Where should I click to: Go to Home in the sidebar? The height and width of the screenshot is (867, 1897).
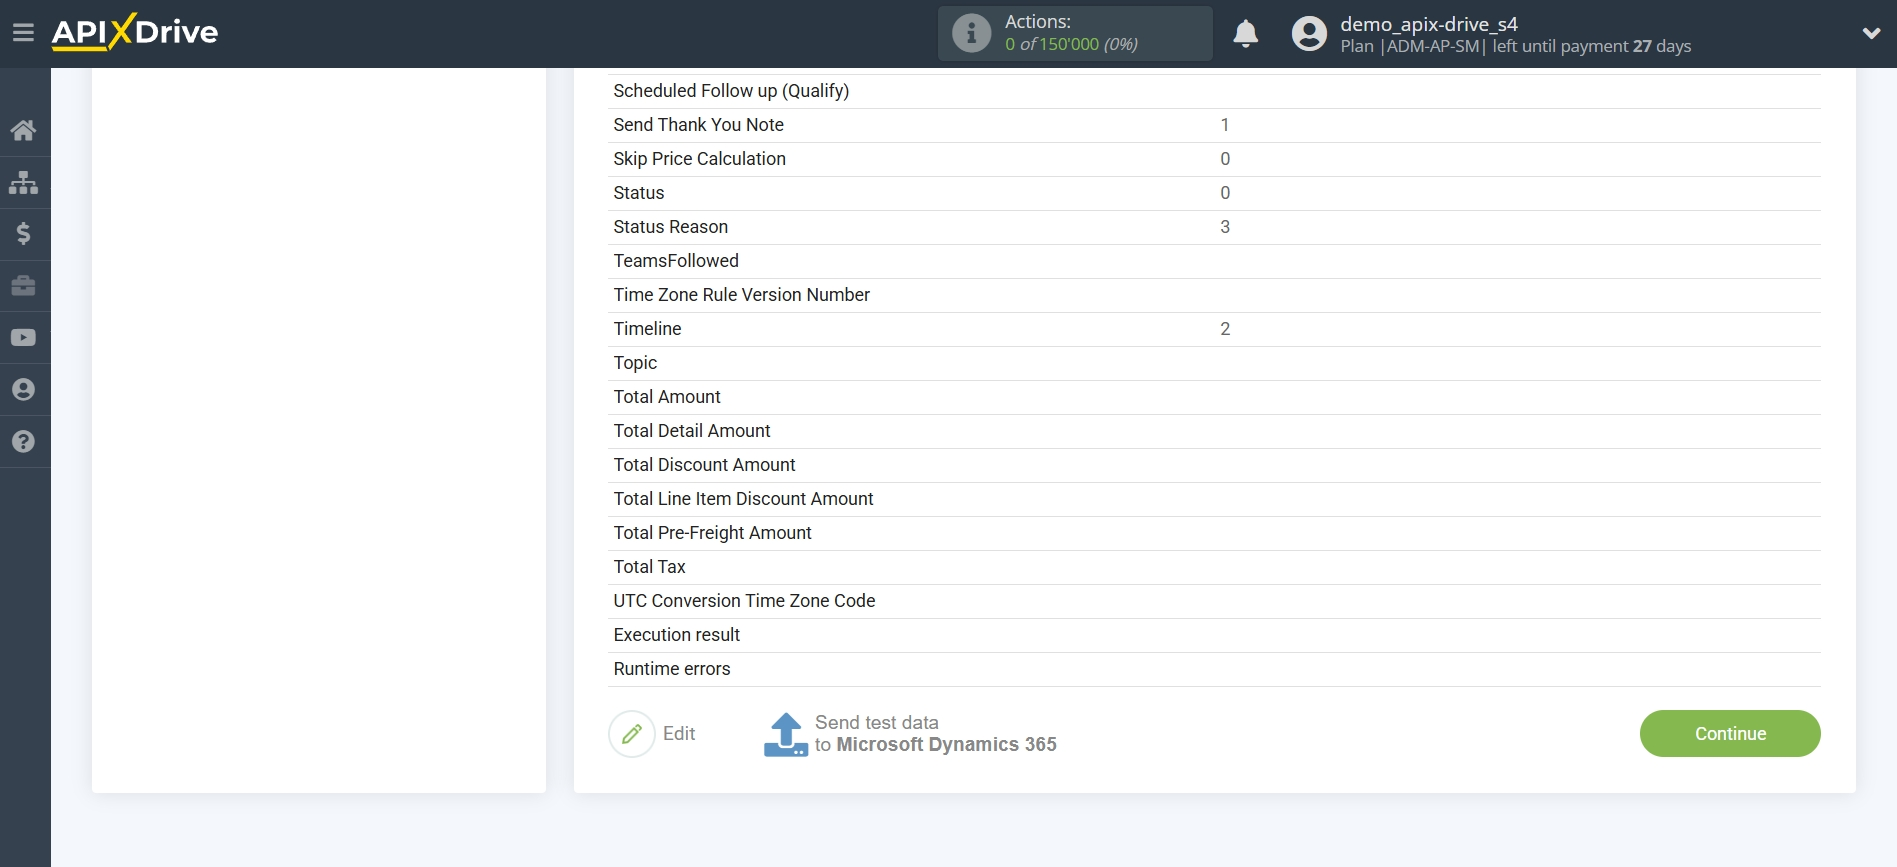(23, 130)
